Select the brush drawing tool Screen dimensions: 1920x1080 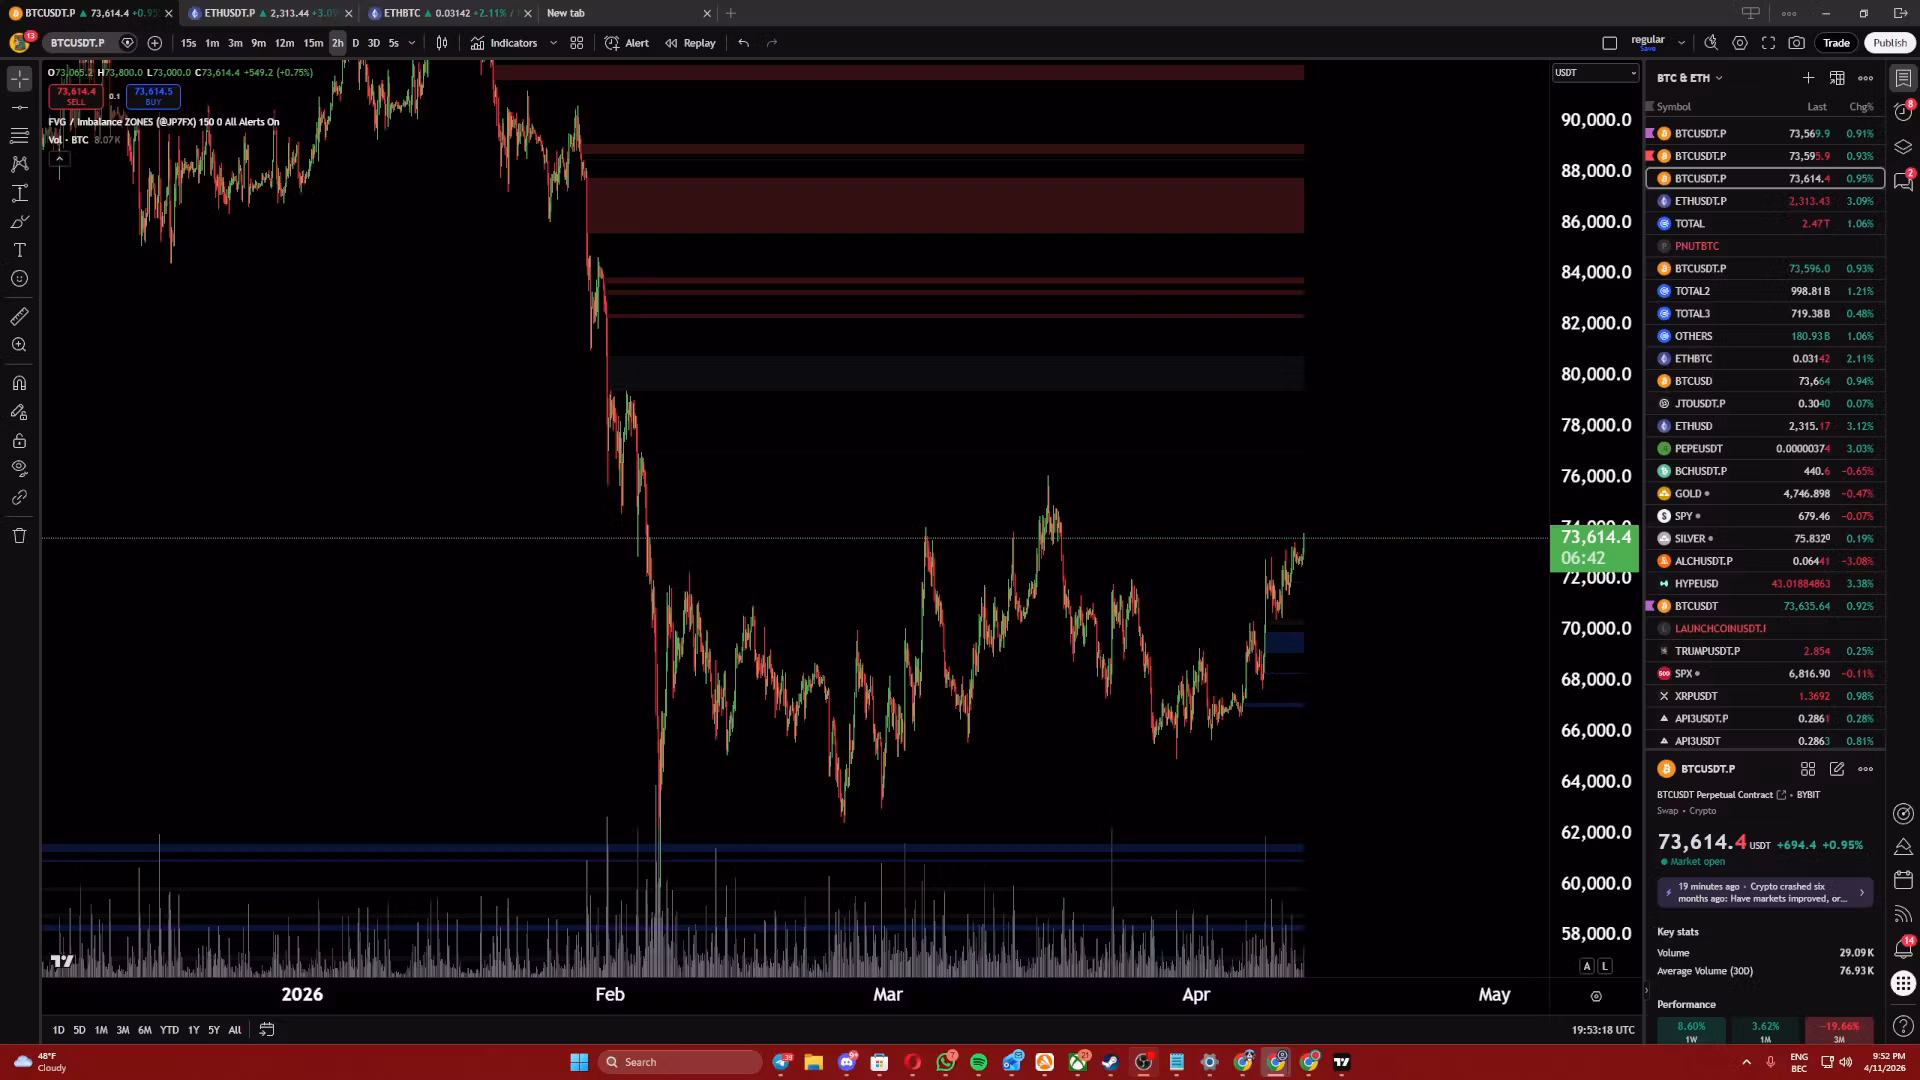point(19,222)
